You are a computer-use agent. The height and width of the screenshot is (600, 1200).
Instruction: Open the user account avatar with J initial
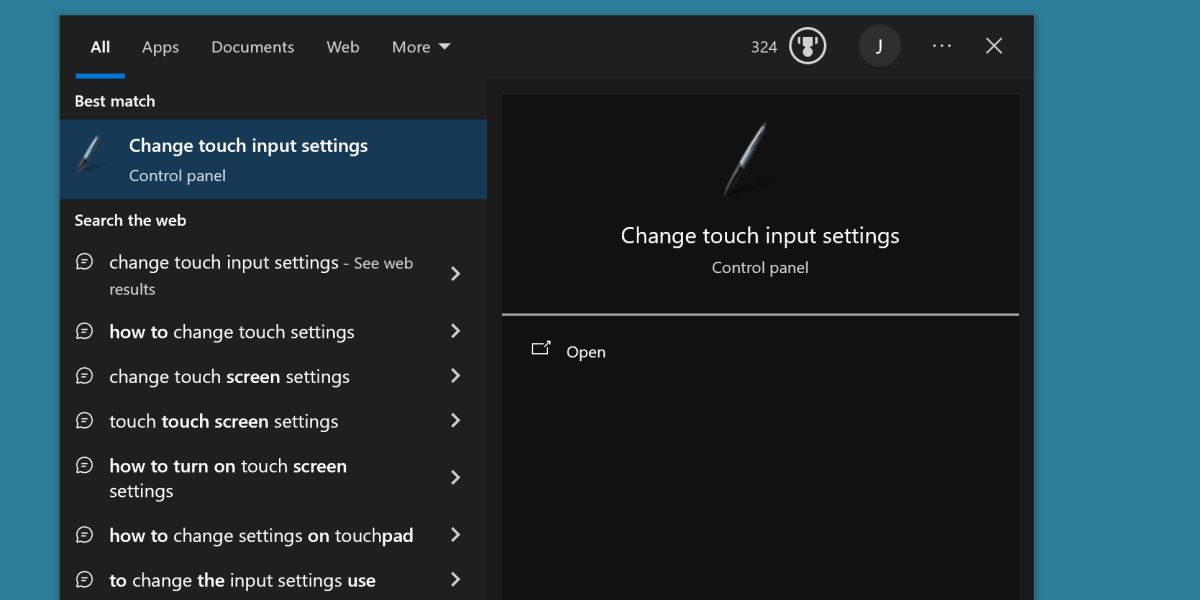(x=879, y=45)
